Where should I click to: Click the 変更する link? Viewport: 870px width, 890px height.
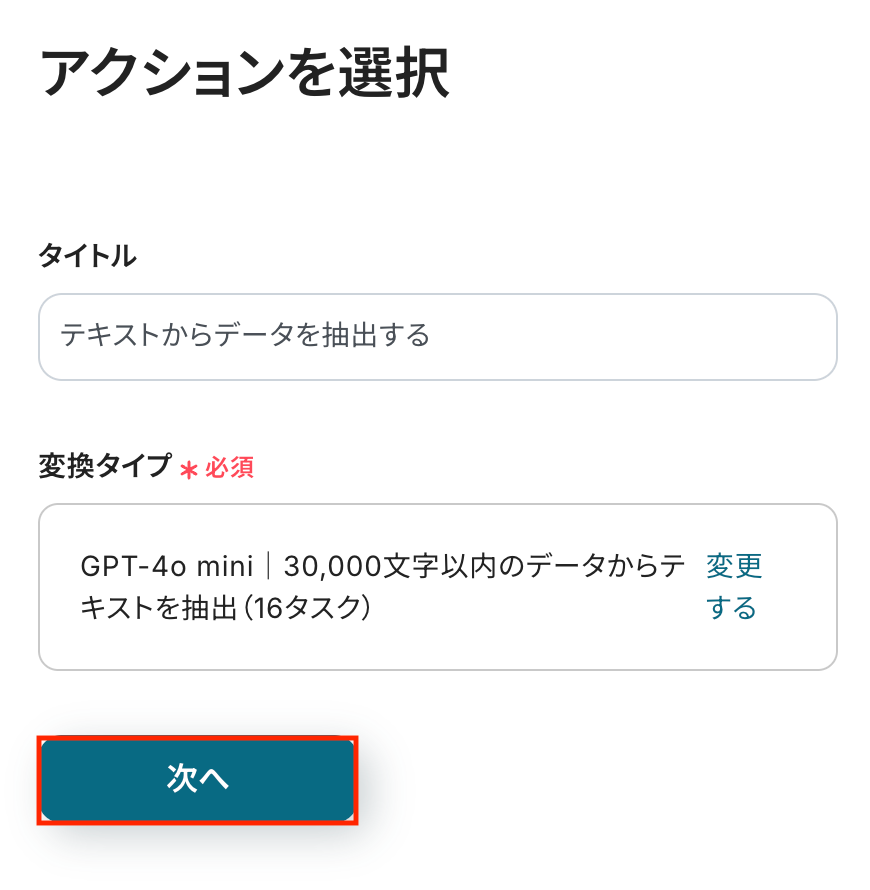pos(733,587)
